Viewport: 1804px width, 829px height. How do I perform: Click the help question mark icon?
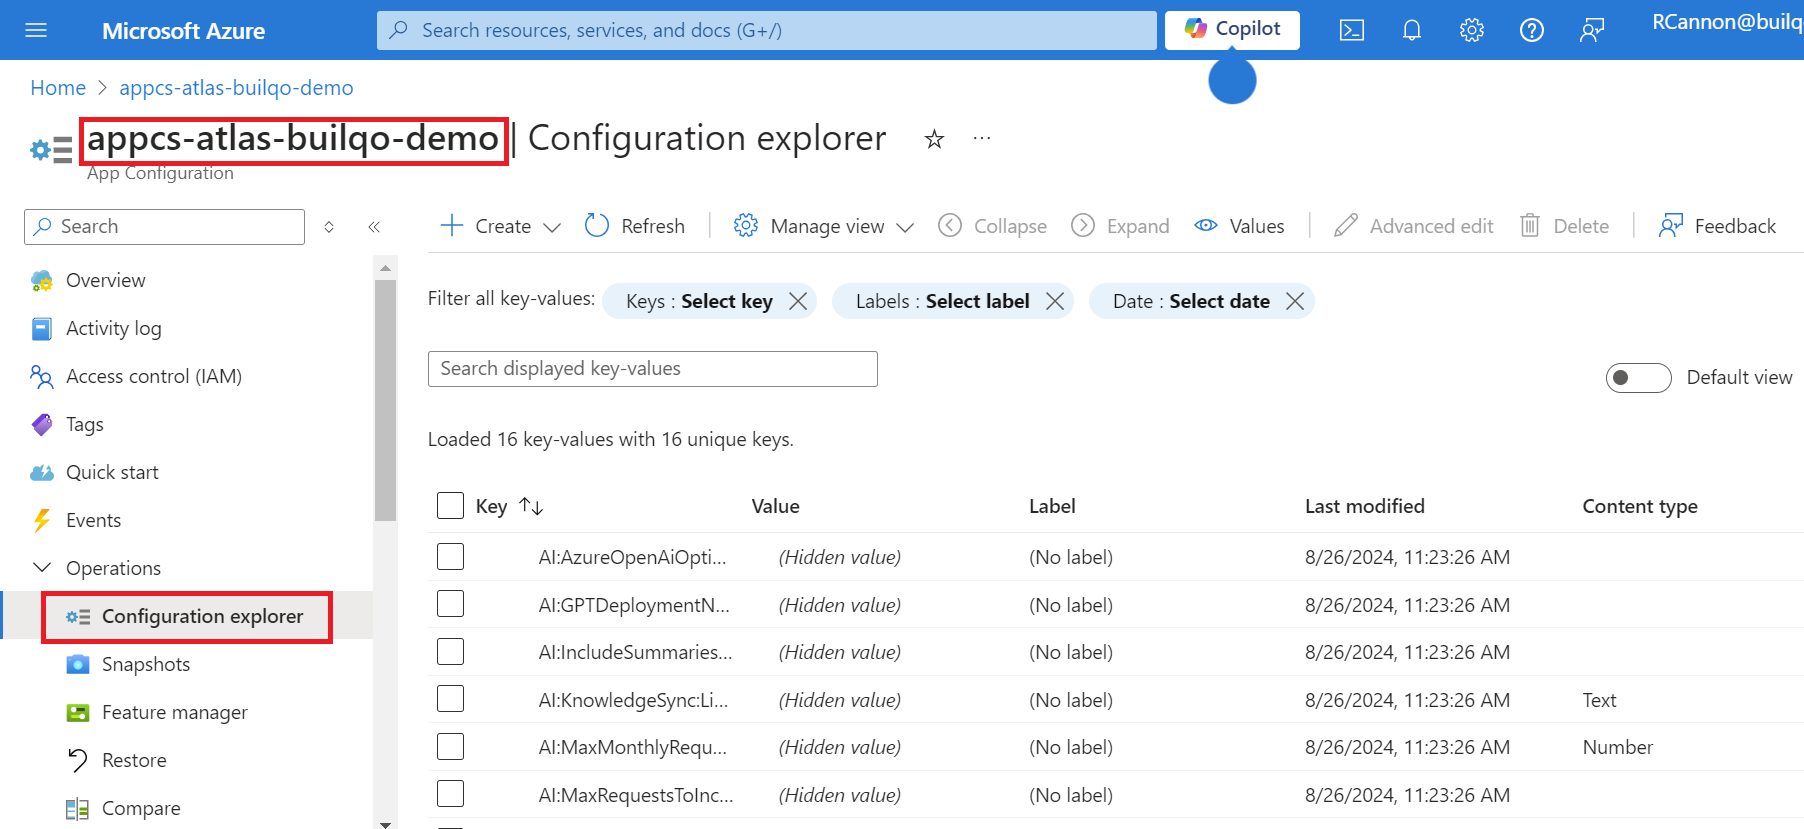[1531, 30]
